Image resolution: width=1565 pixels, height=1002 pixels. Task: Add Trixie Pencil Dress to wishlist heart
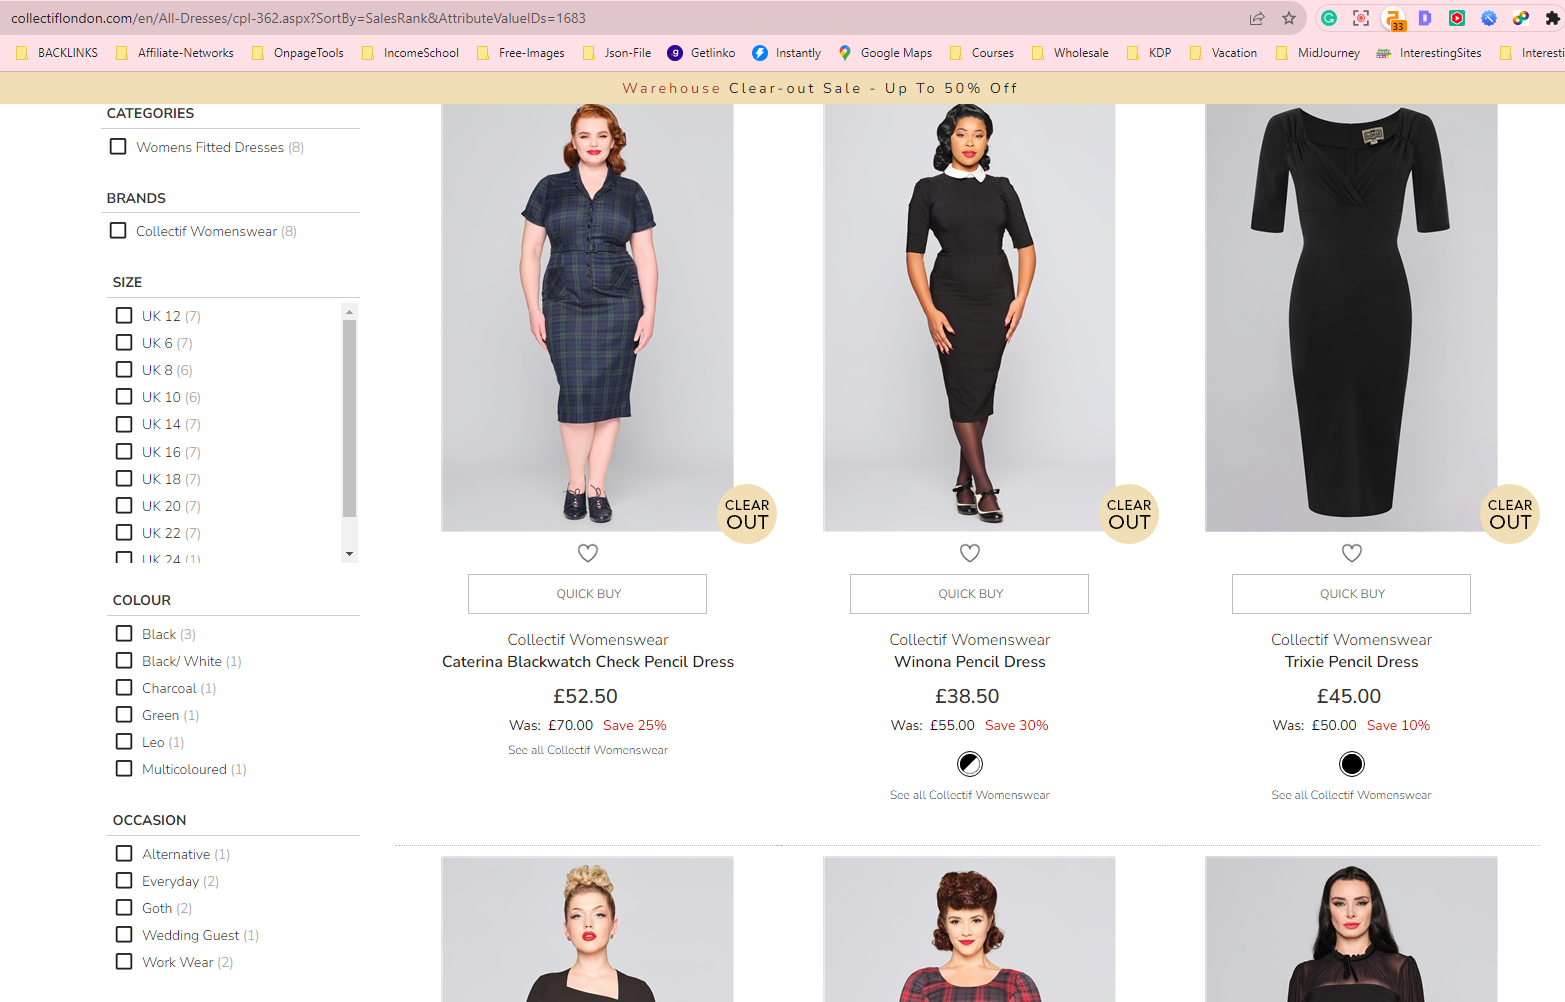[x=1352, y=553]
